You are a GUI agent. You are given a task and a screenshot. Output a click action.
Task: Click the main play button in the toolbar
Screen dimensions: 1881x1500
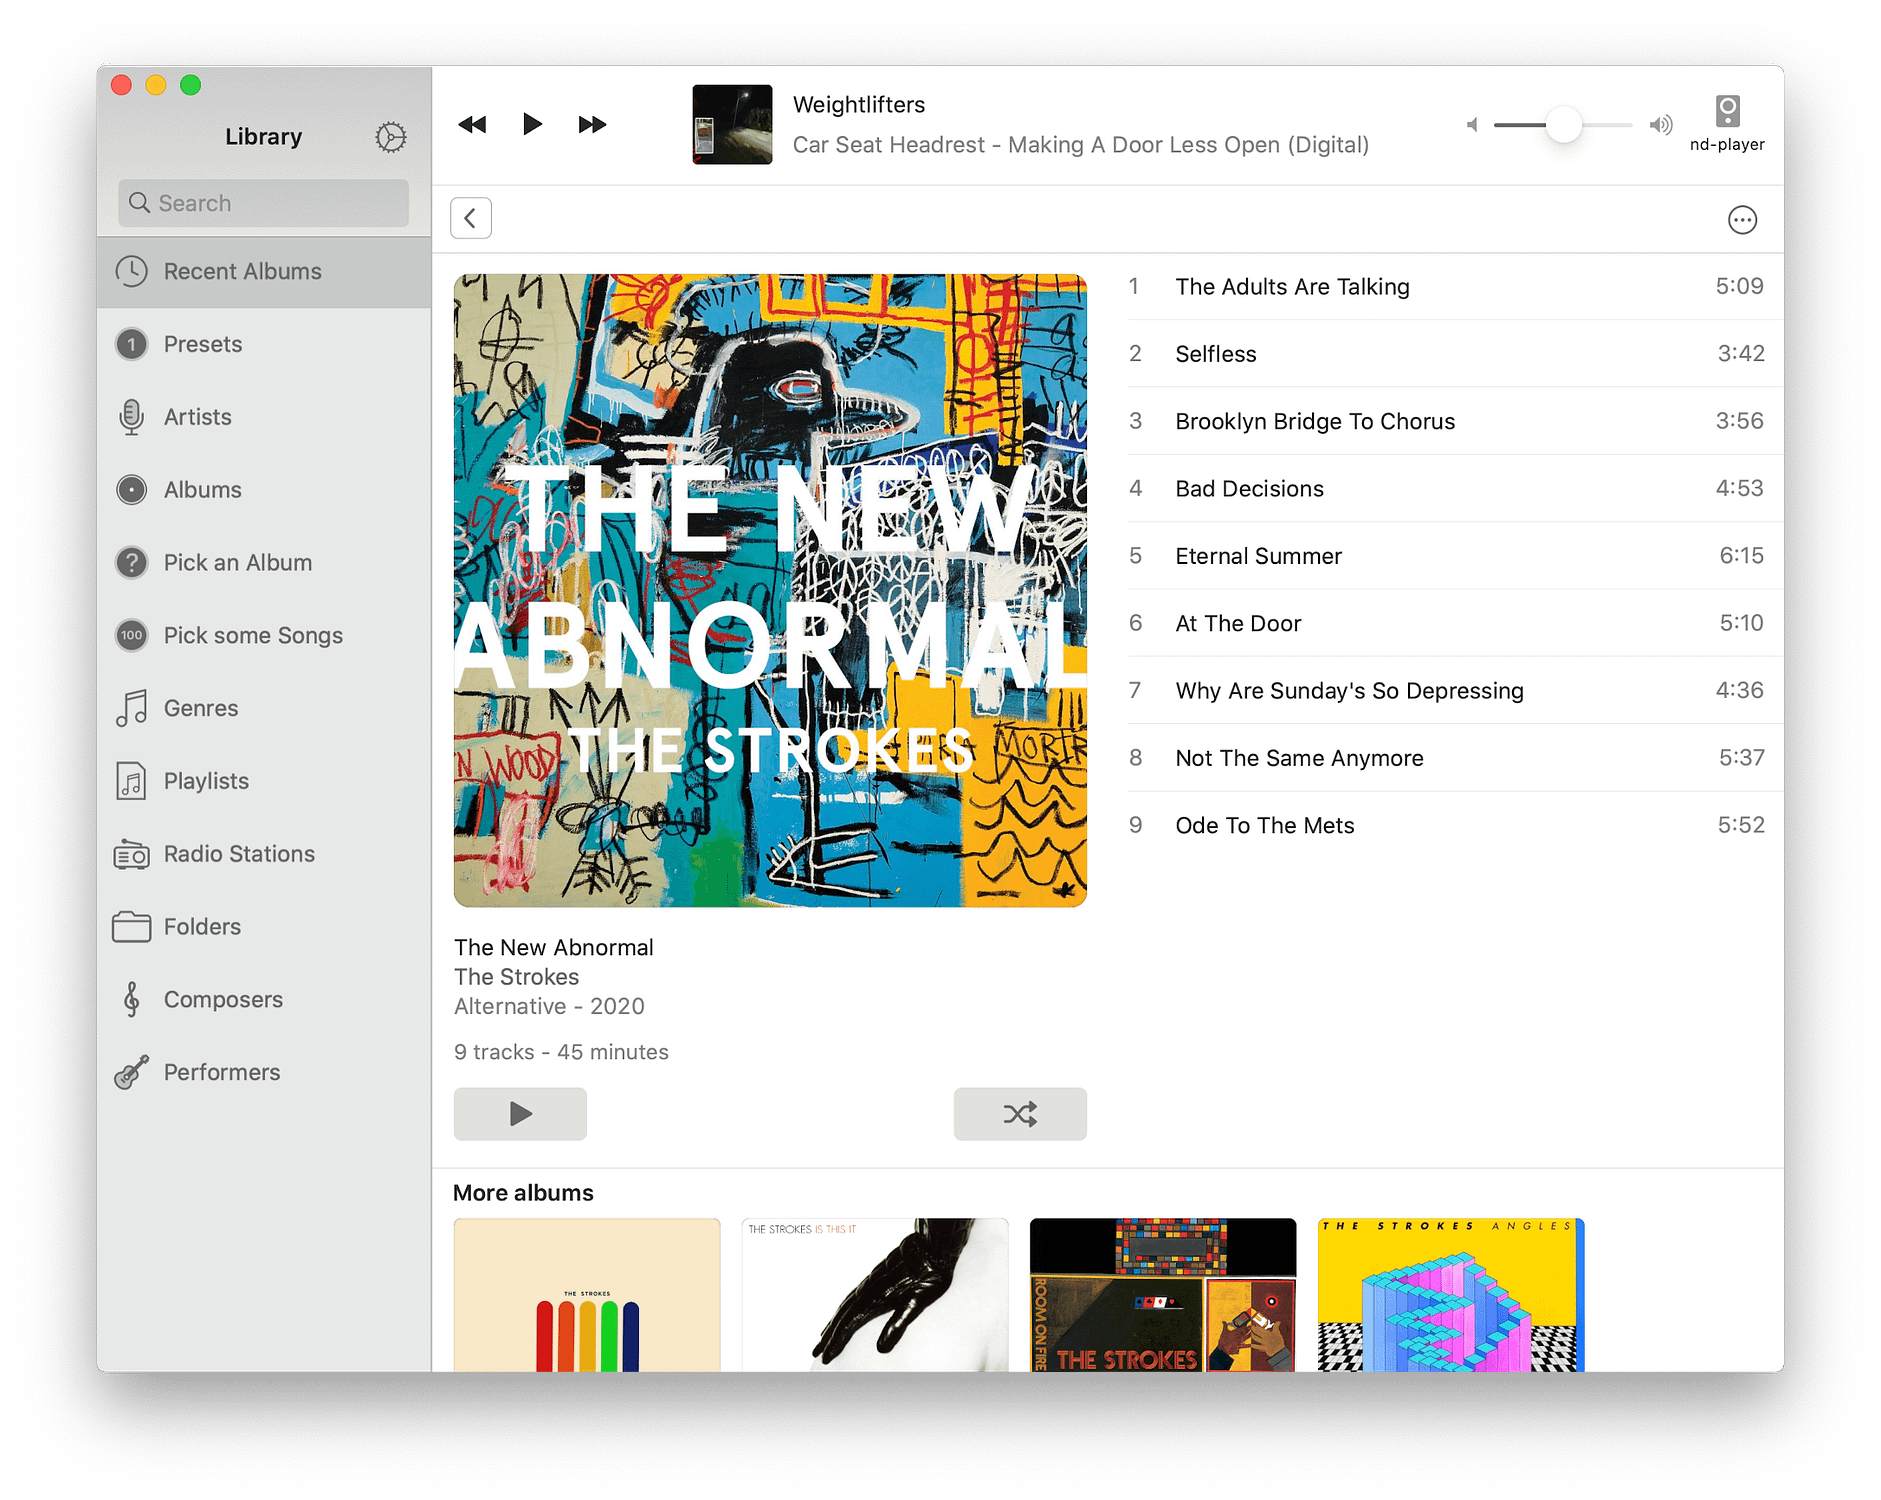[532, 124]
